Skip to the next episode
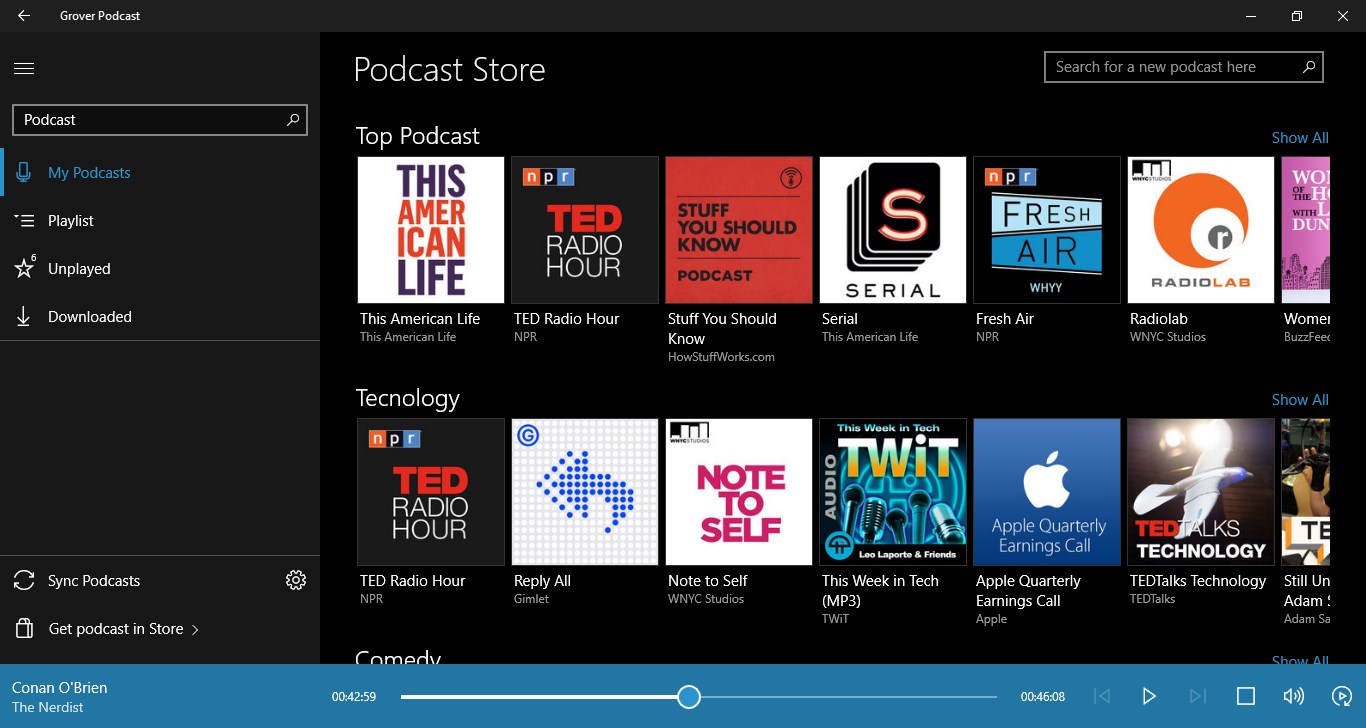Screen dimensions: 1366x728 coord(1196,696)
